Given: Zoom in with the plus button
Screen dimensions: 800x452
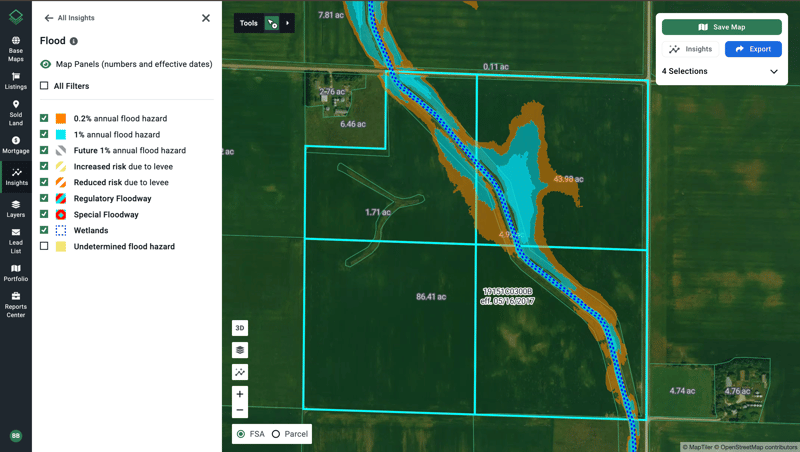Looking at the screenshot, I should coord(240,394).
